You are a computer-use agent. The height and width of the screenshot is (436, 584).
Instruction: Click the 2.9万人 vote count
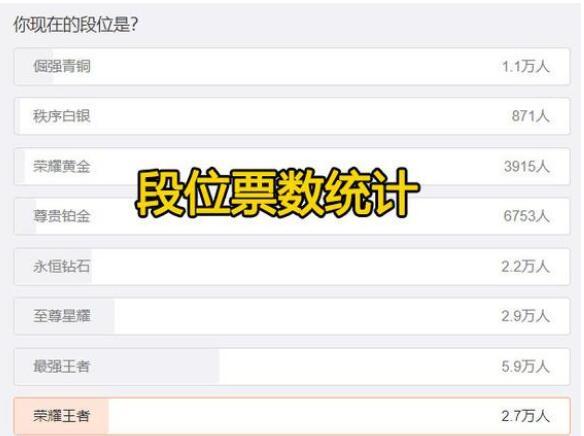(525, 316)
